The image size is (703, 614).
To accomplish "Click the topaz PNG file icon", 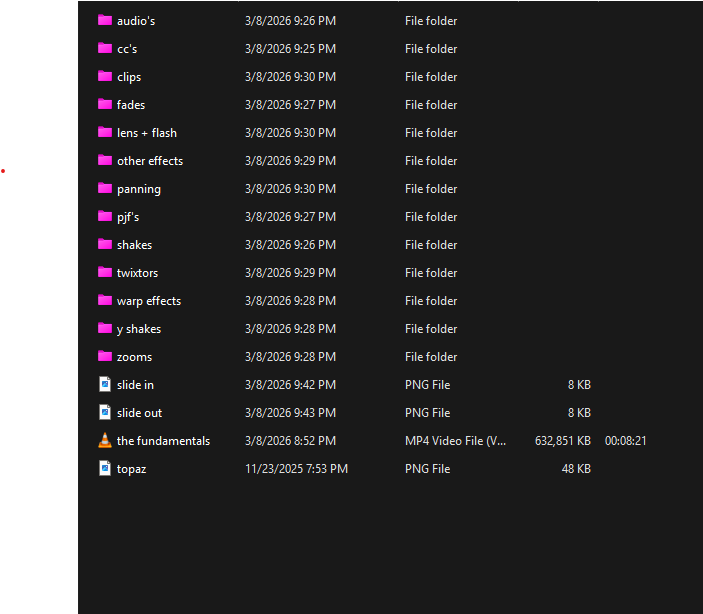I will 105,468.
